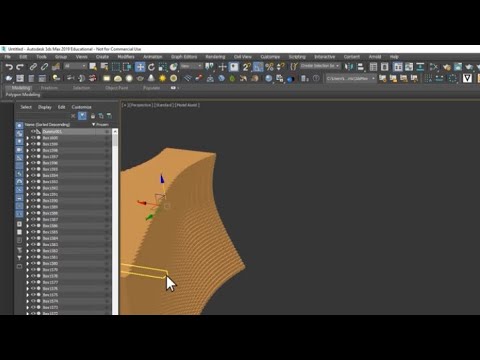This screenshot has height=360, width=480.
Task: Click the Toggle Scene Explorer grid icon
Action: (373, 67)
